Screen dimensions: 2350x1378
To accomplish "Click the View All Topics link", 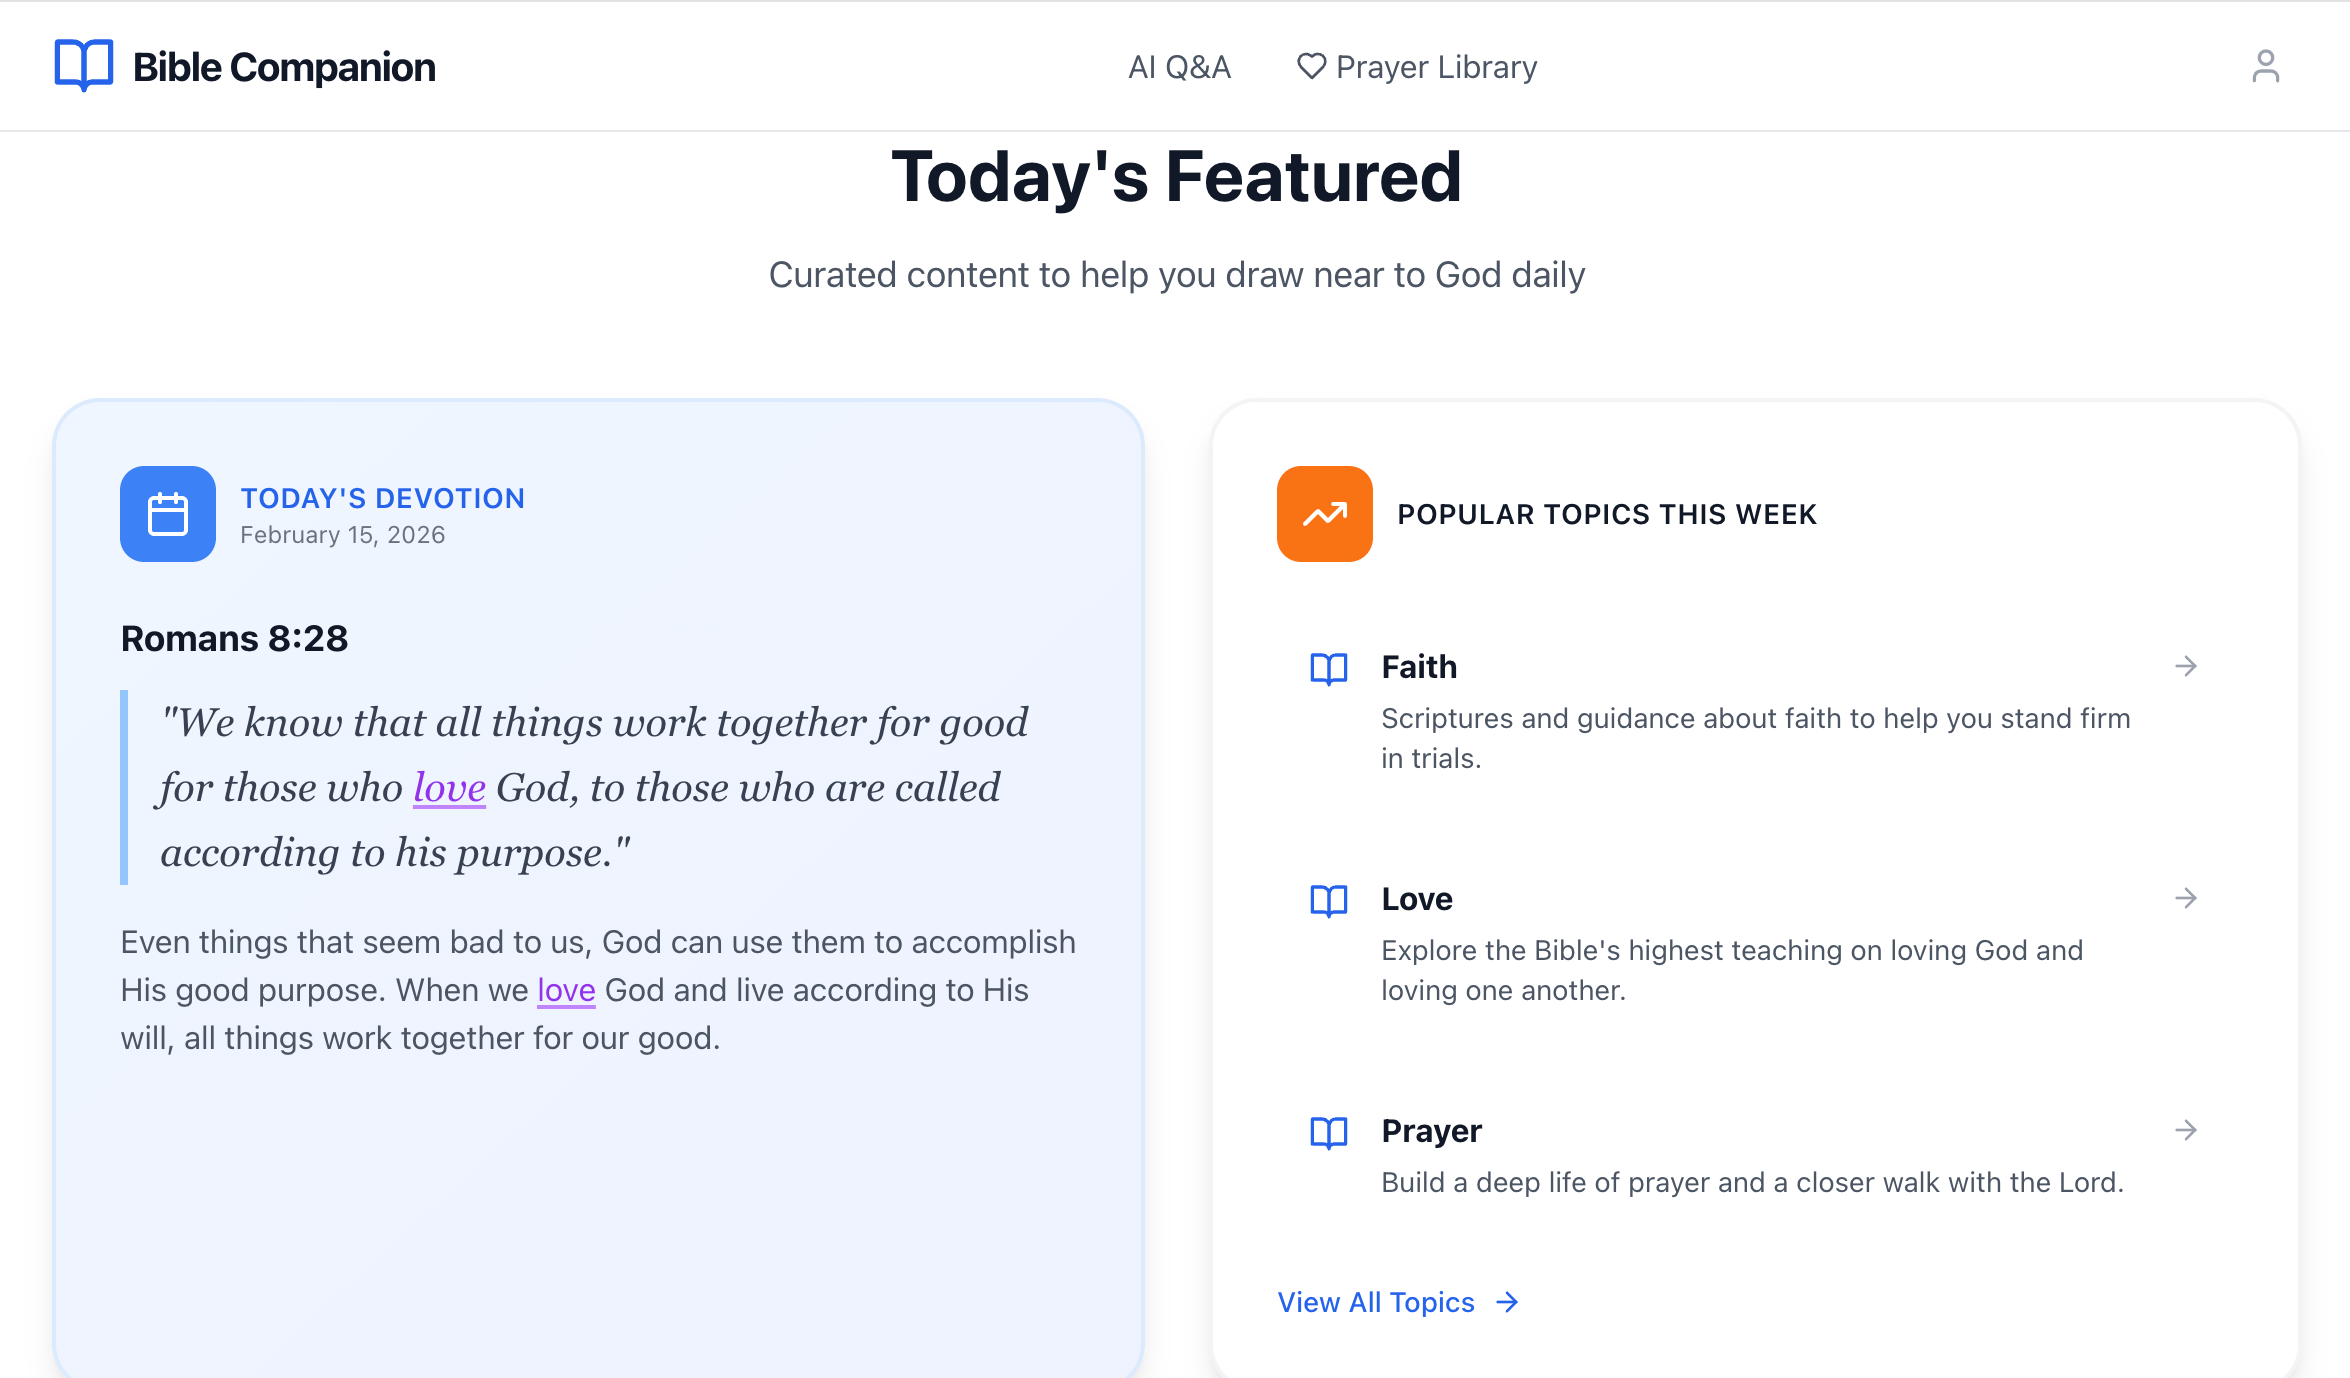I will [1376, 1302].
